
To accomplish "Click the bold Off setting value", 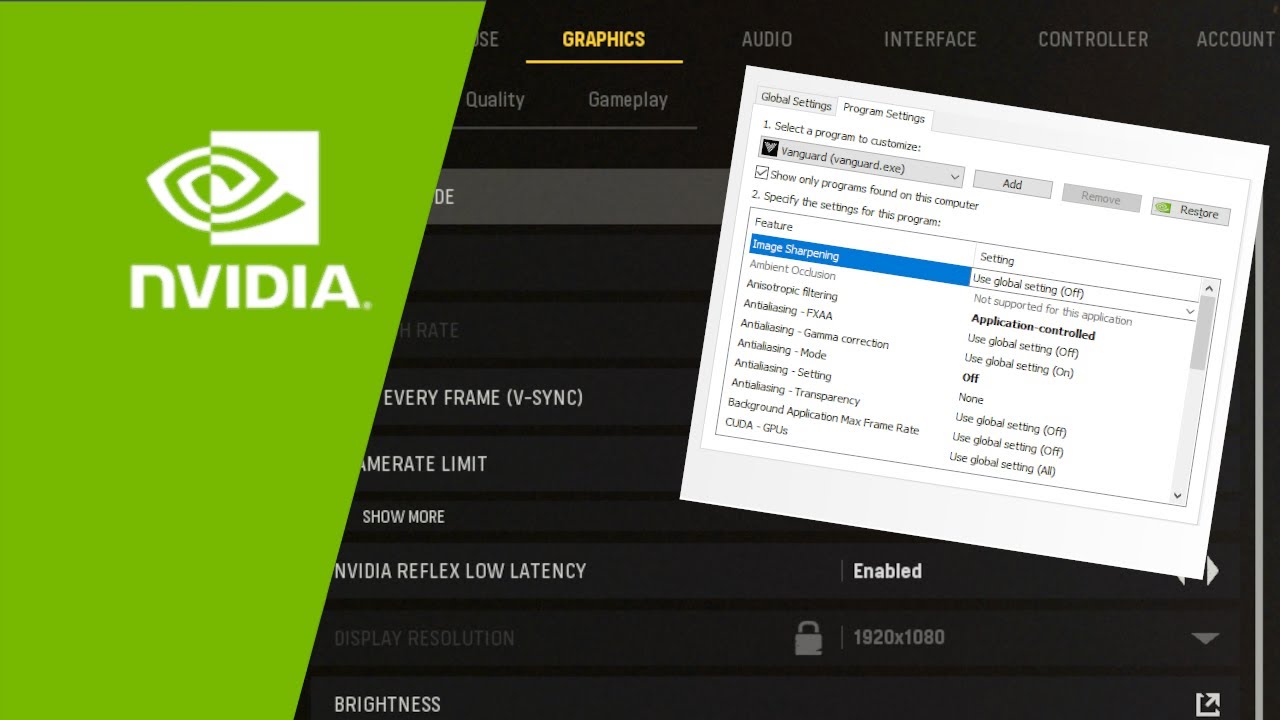I will tap(970, 378).
